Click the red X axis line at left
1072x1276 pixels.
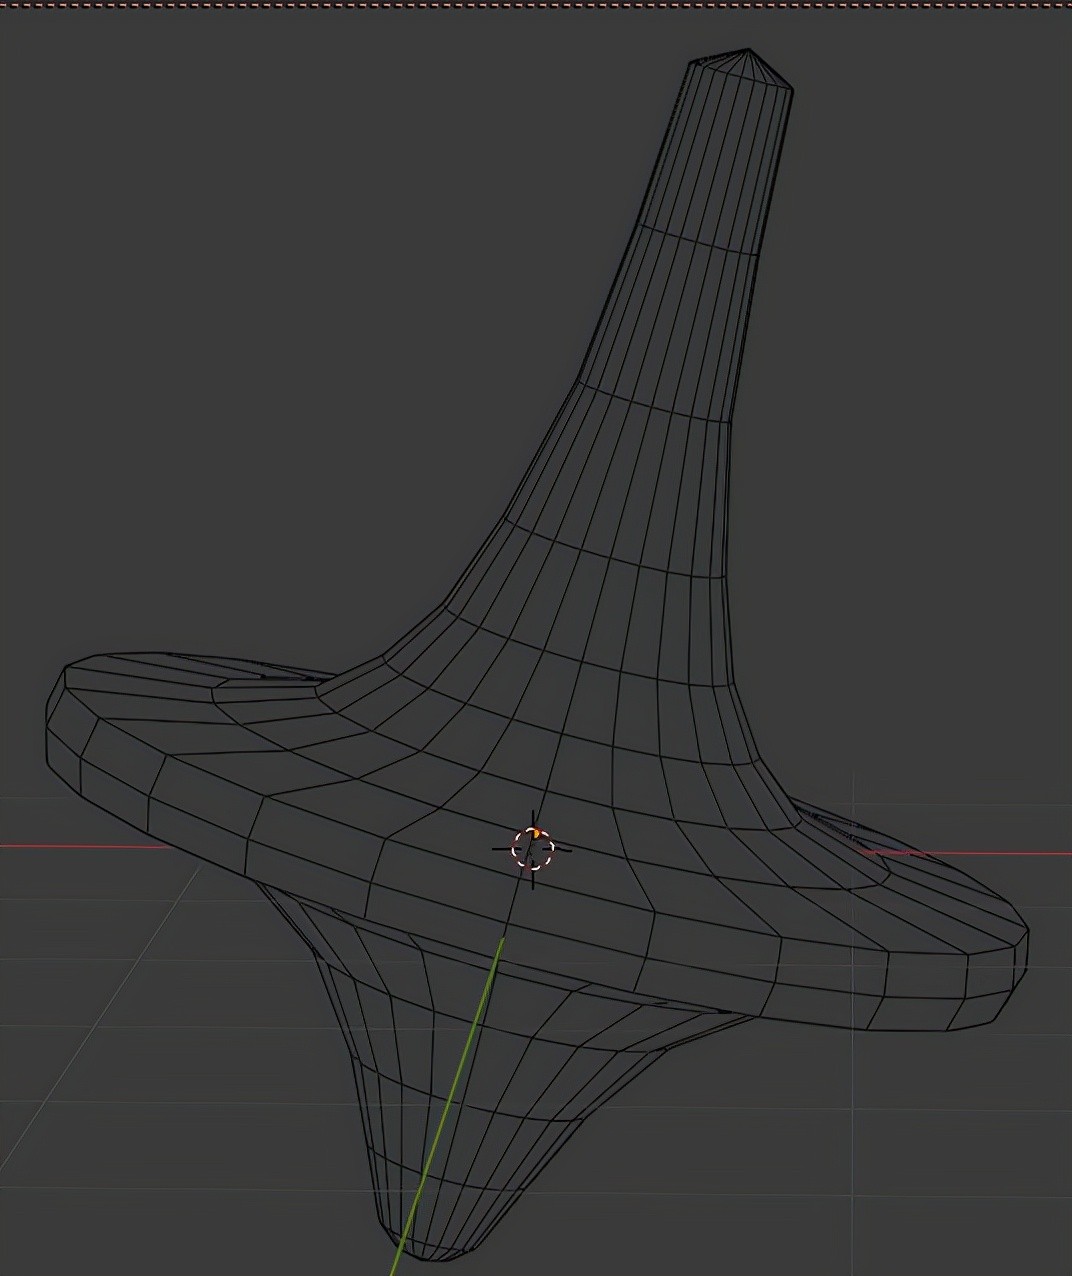[x=80, y=846]
